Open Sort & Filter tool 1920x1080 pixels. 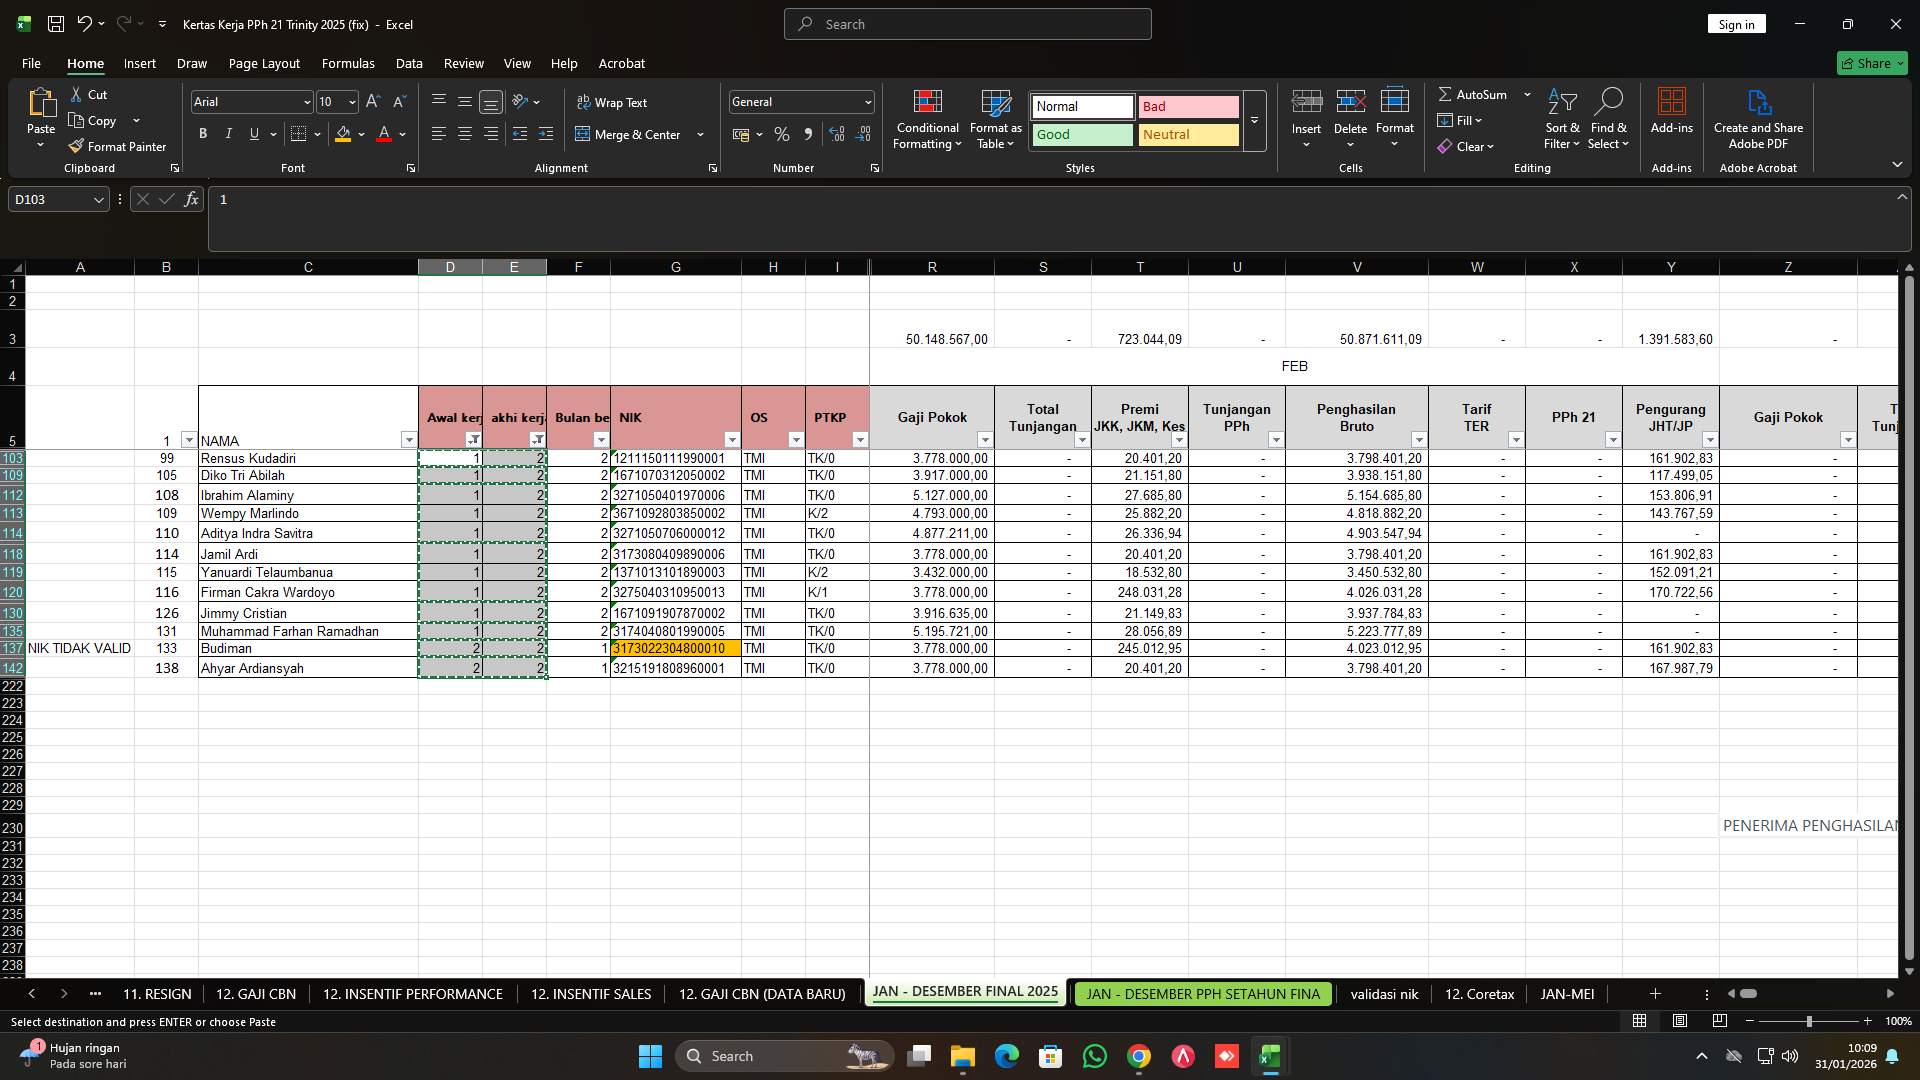1561,101
